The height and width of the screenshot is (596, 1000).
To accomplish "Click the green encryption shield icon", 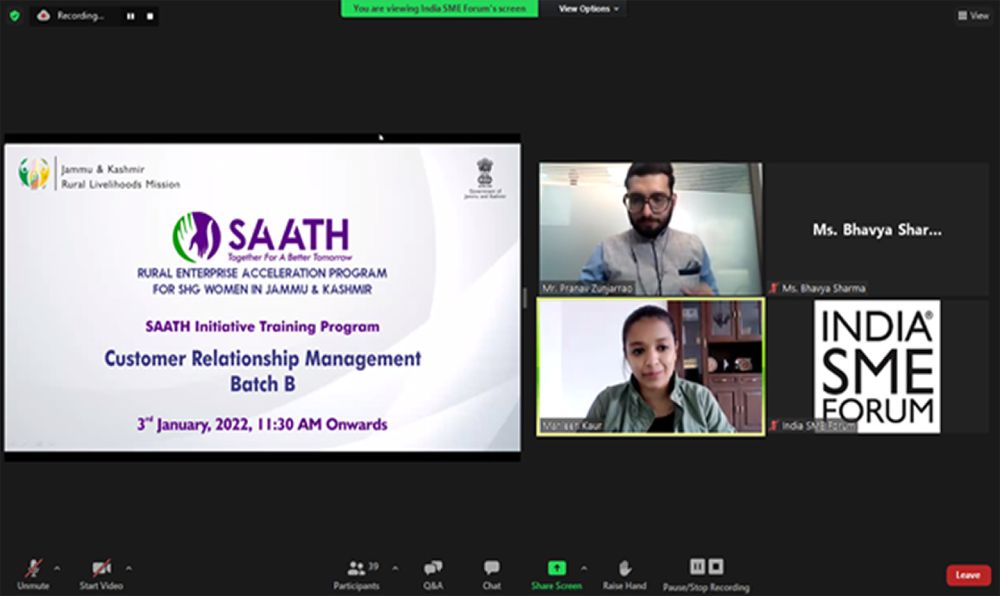I will coord(15,16).
